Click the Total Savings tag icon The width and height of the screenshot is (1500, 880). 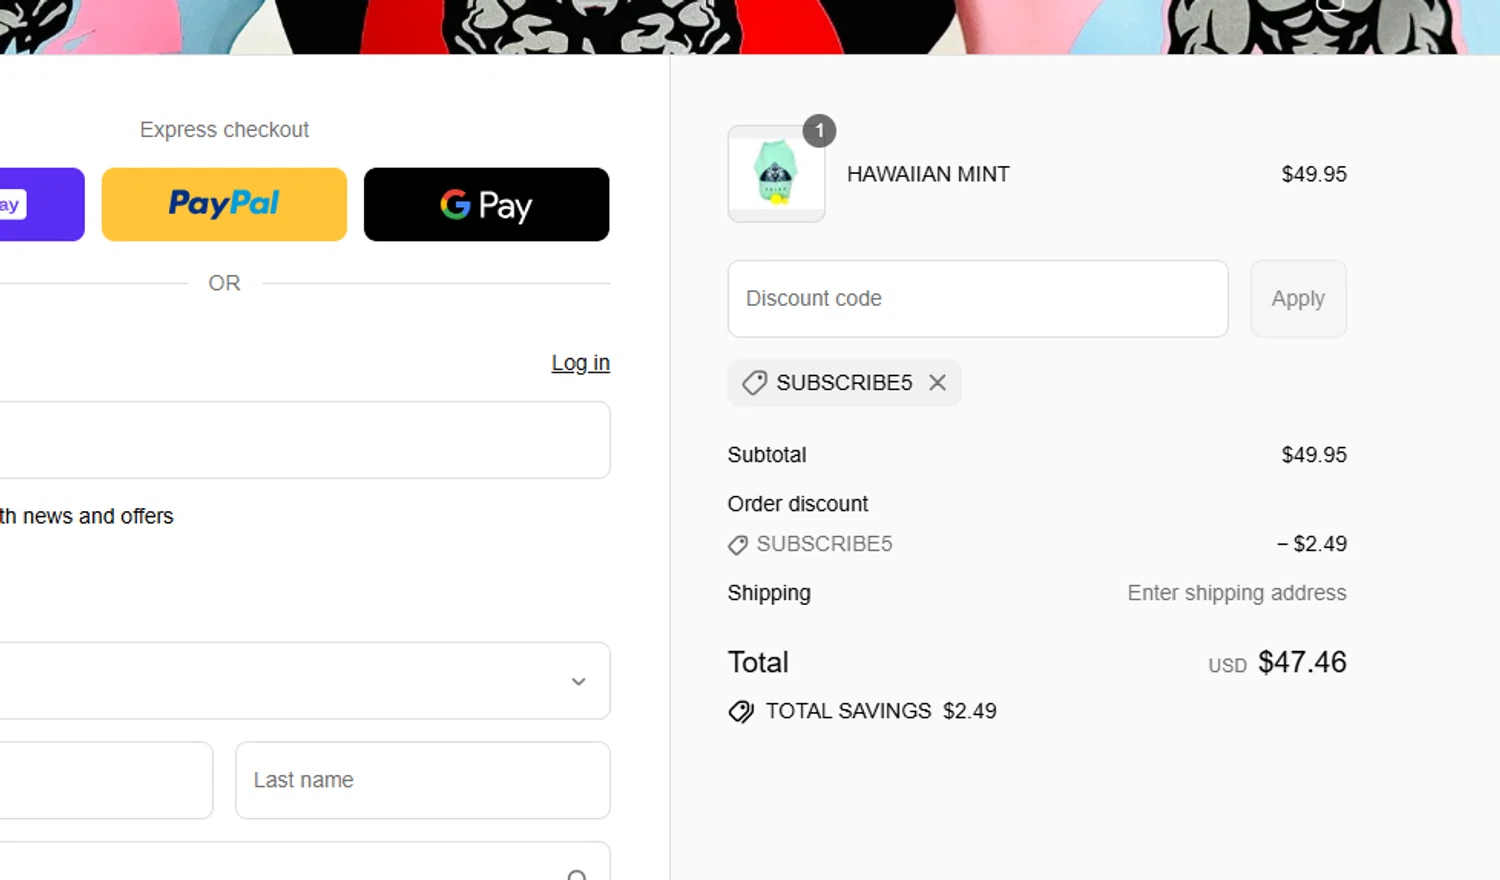point(741,711)
